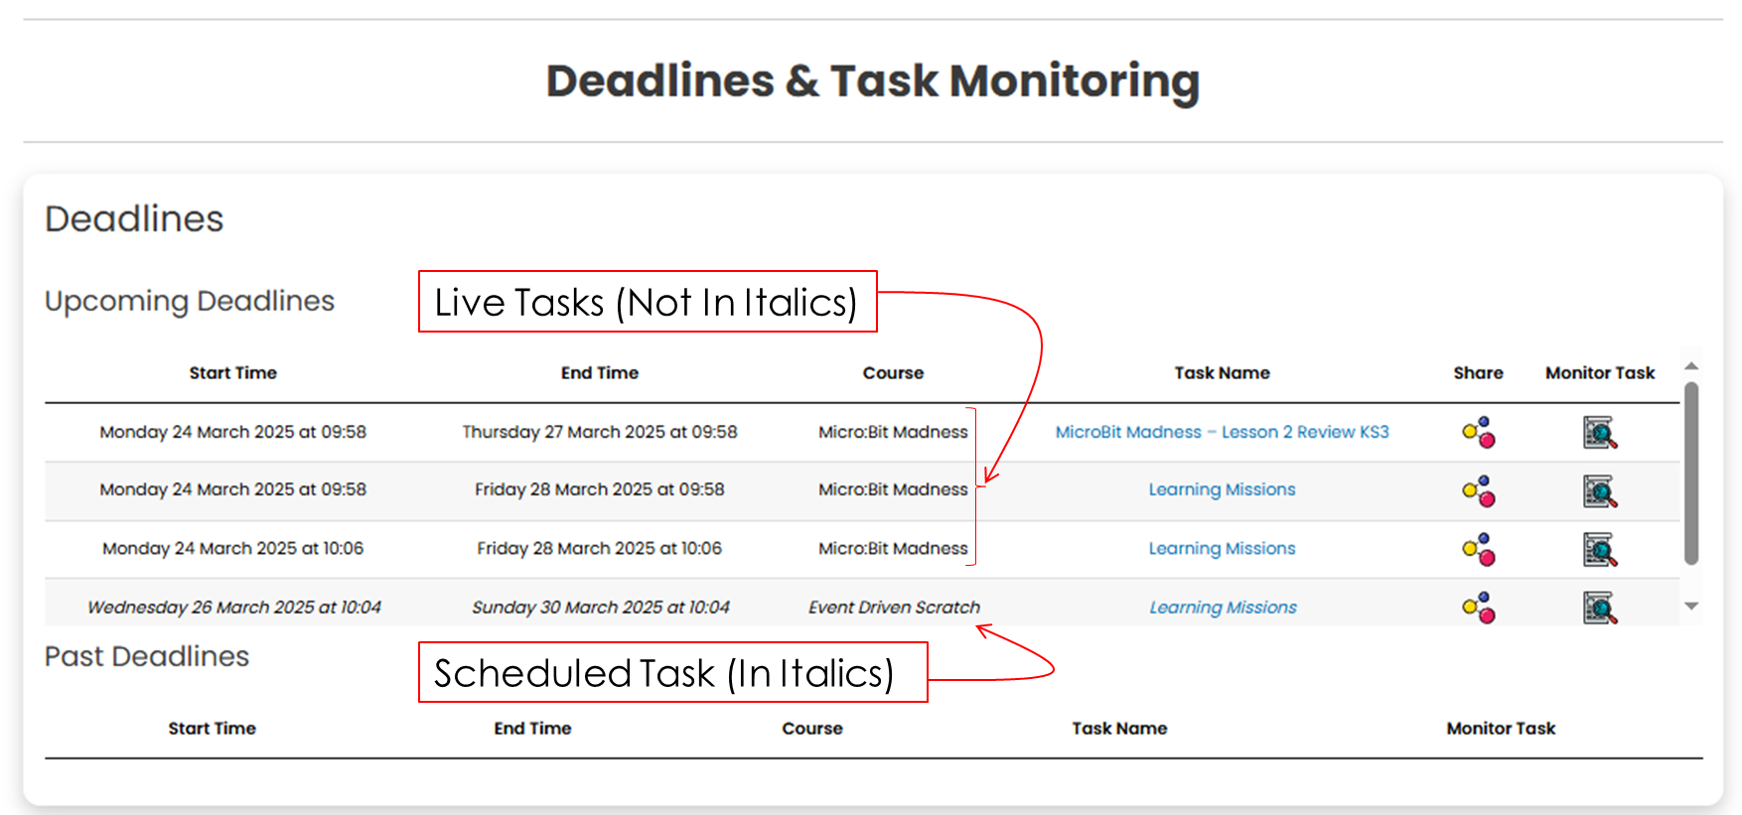Click the 'Upcoming Deadlines' section heading

pos(190,301)
